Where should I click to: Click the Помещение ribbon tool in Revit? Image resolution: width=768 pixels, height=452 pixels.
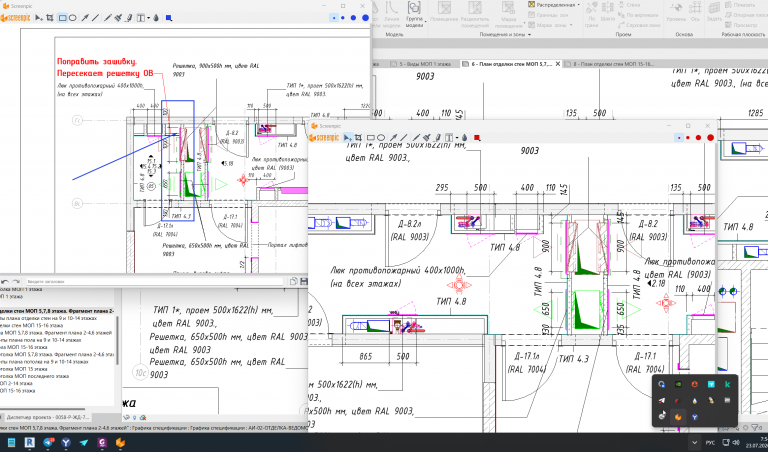tap(444, 14)
